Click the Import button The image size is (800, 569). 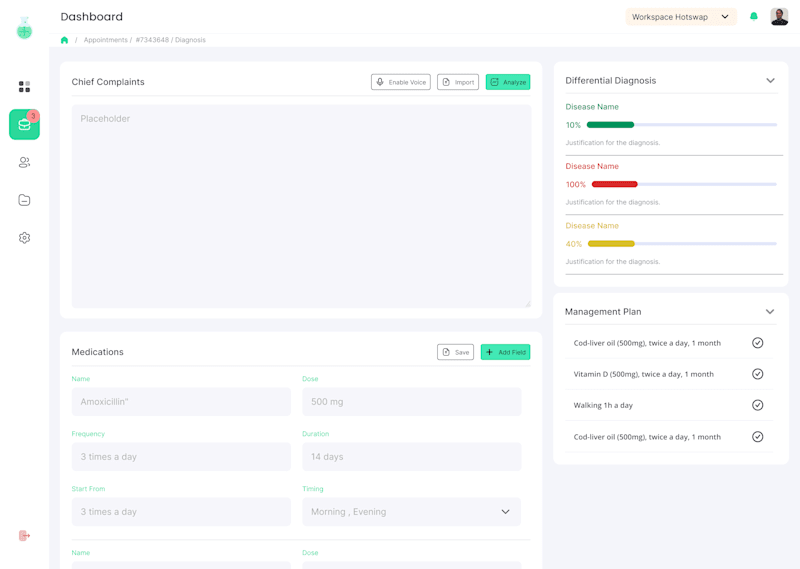tap(458, 82)
